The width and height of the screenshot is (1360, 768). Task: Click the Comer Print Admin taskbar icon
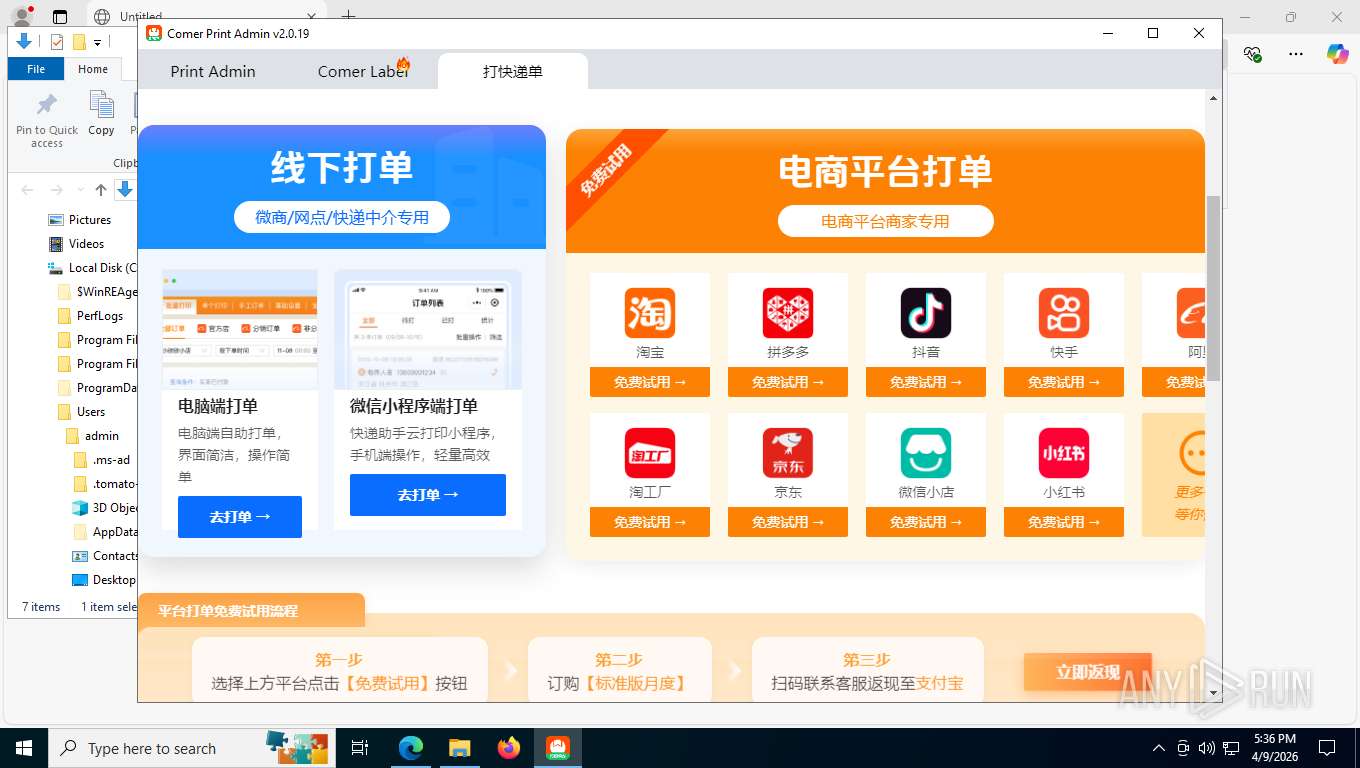(557, 748)
